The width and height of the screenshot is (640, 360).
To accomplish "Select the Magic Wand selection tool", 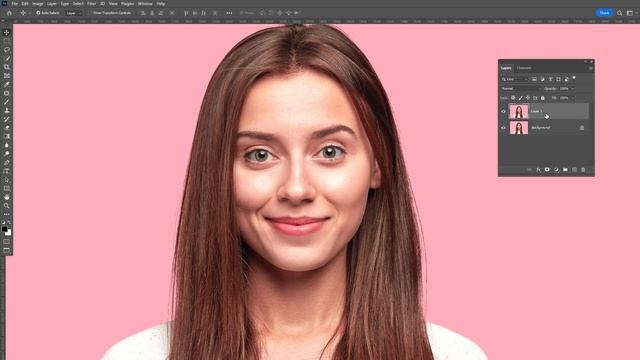I will tap(7, 58).
